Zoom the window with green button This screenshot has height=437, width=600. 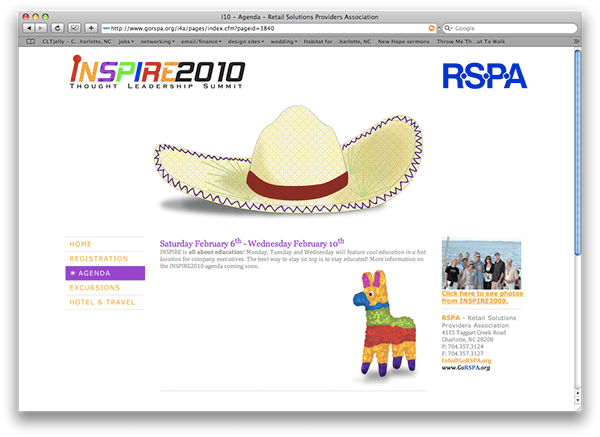[x=45, y=16]
